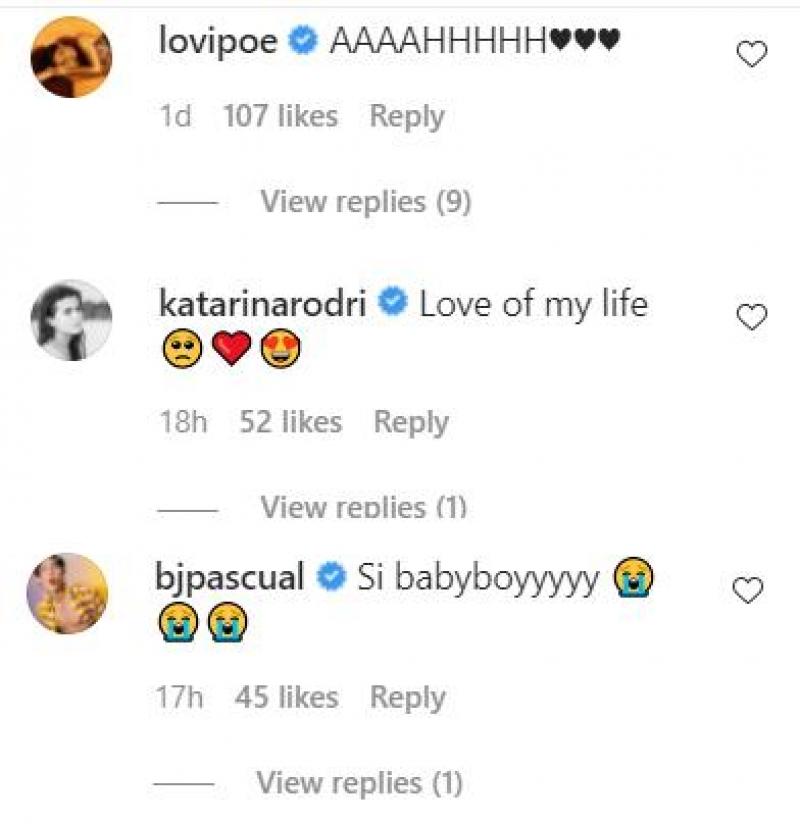Expand View replies (9) under lovipoe
The image size is (800, 824).
[x=365, y=202]
